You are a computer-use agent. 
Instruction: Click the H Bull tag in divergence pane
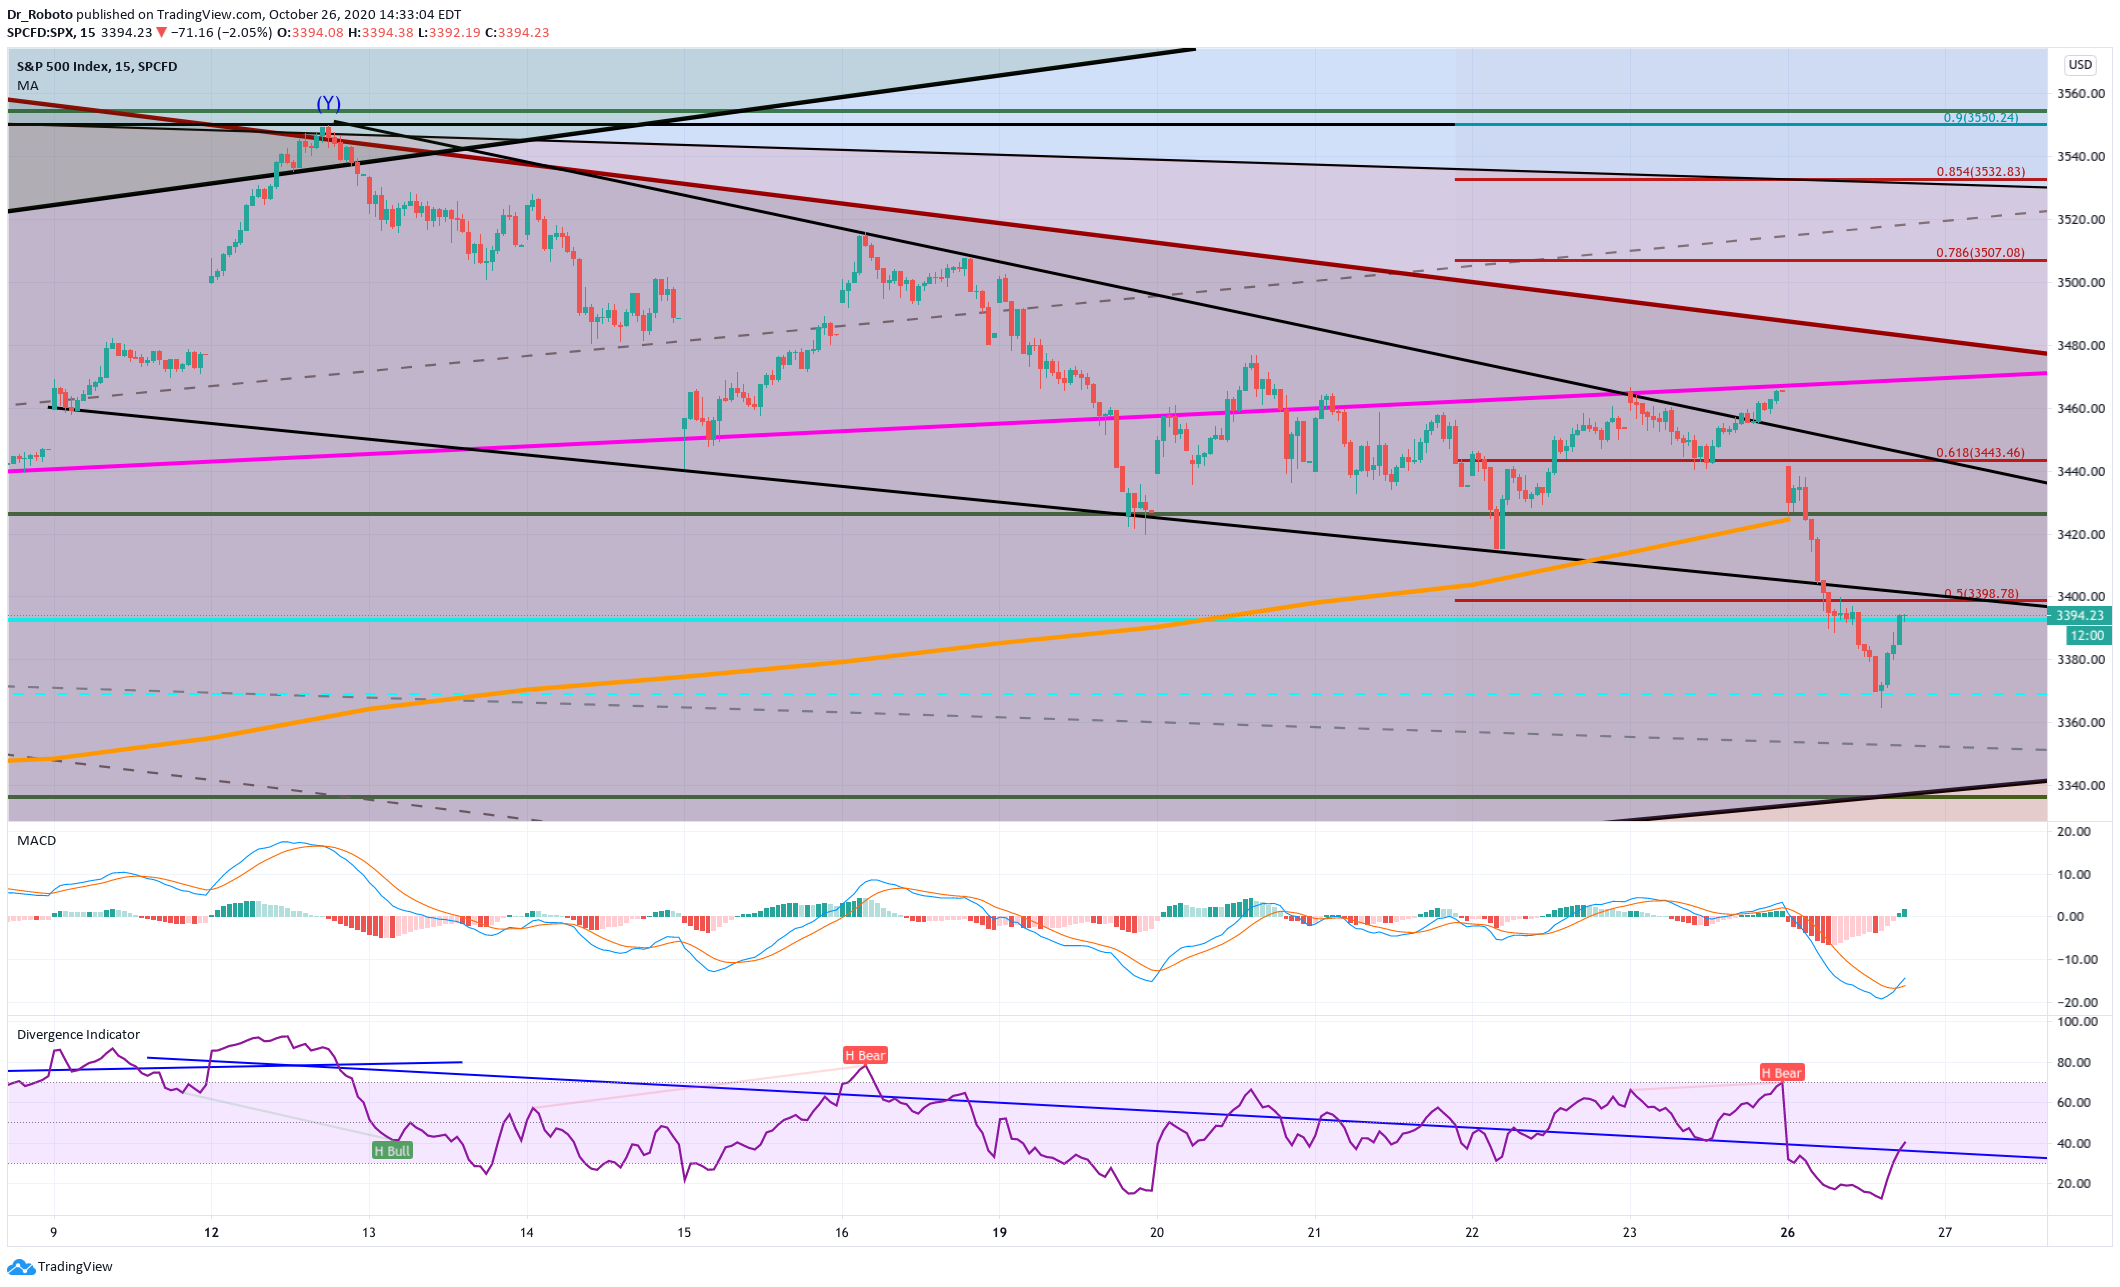click(x=392, y=1151)
